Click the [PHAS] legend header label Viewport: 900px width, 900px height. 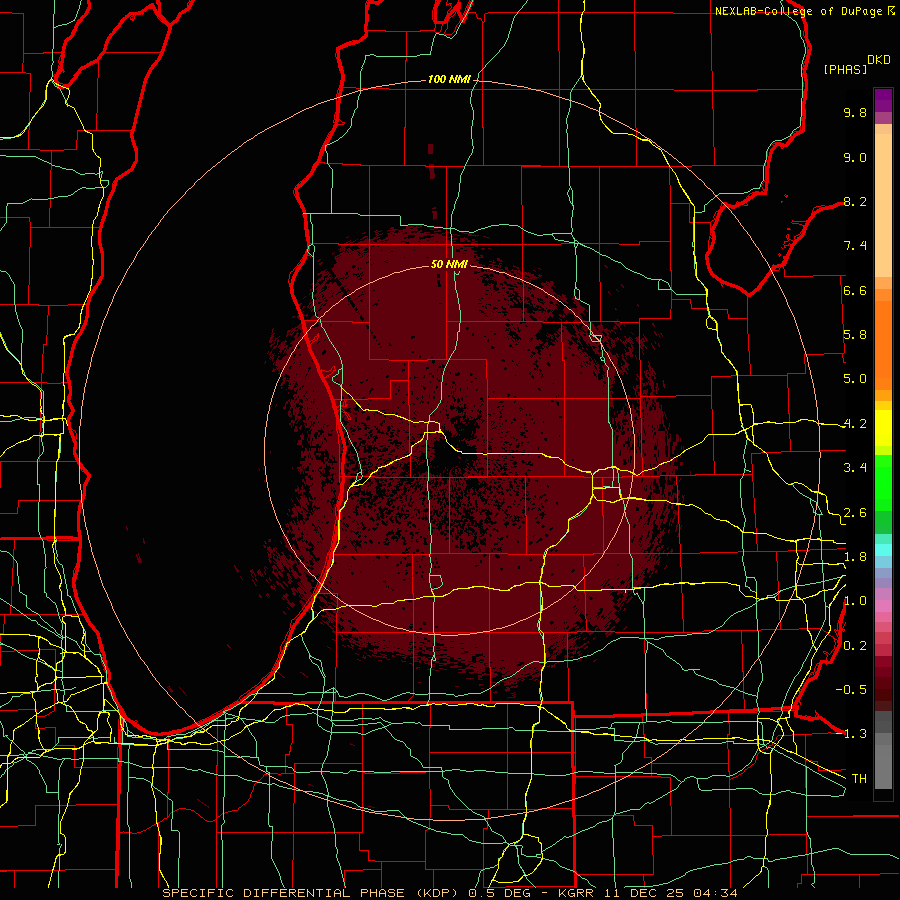point(845,70)
